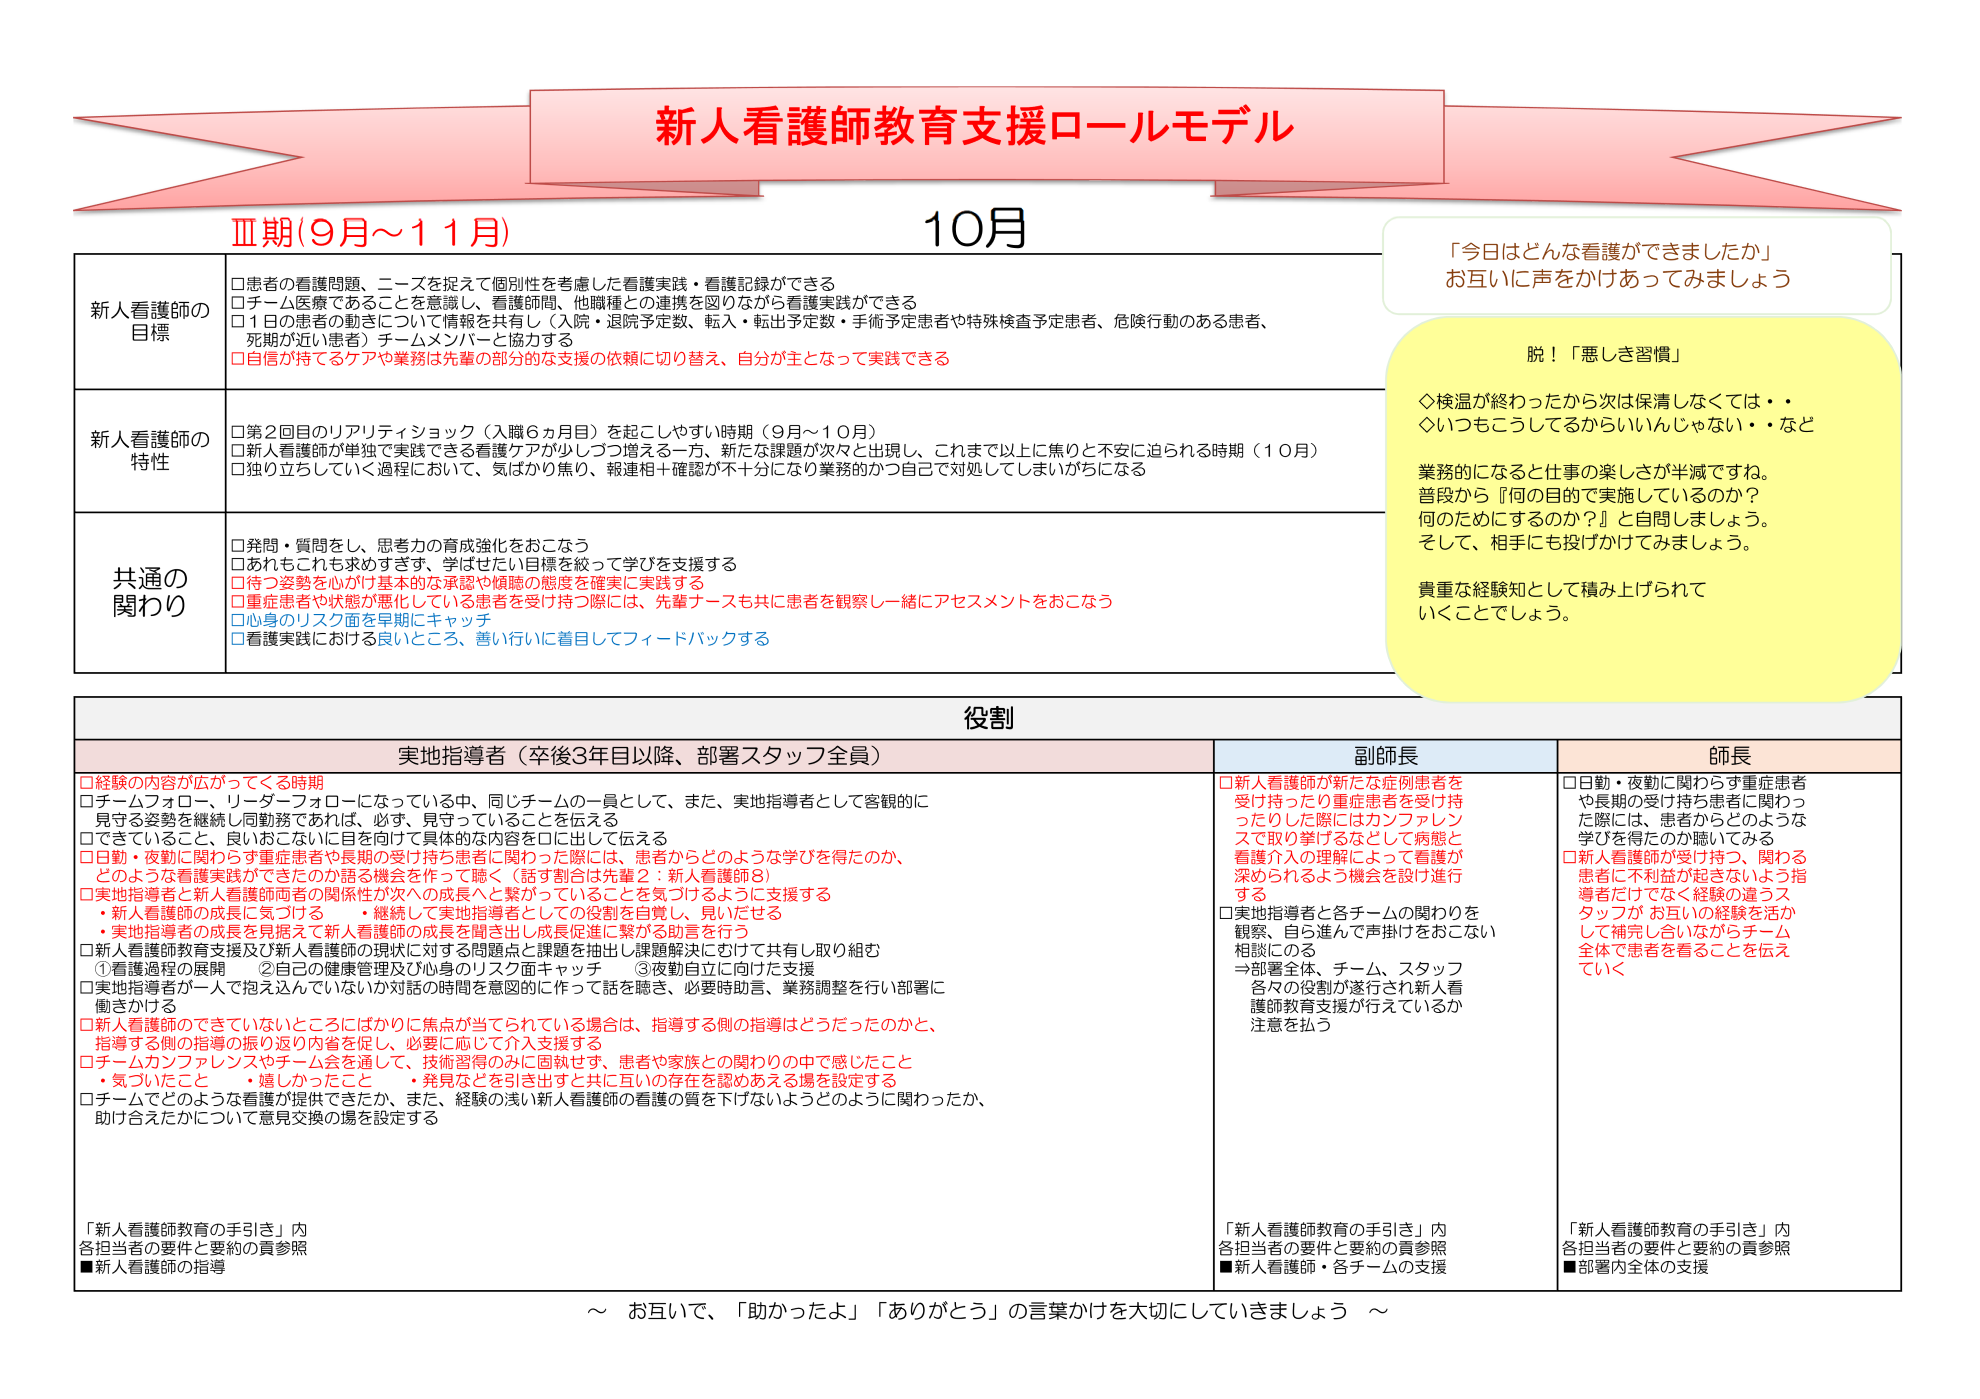
Task: Select the 師長 column header
Action: tap(1729, 756)
